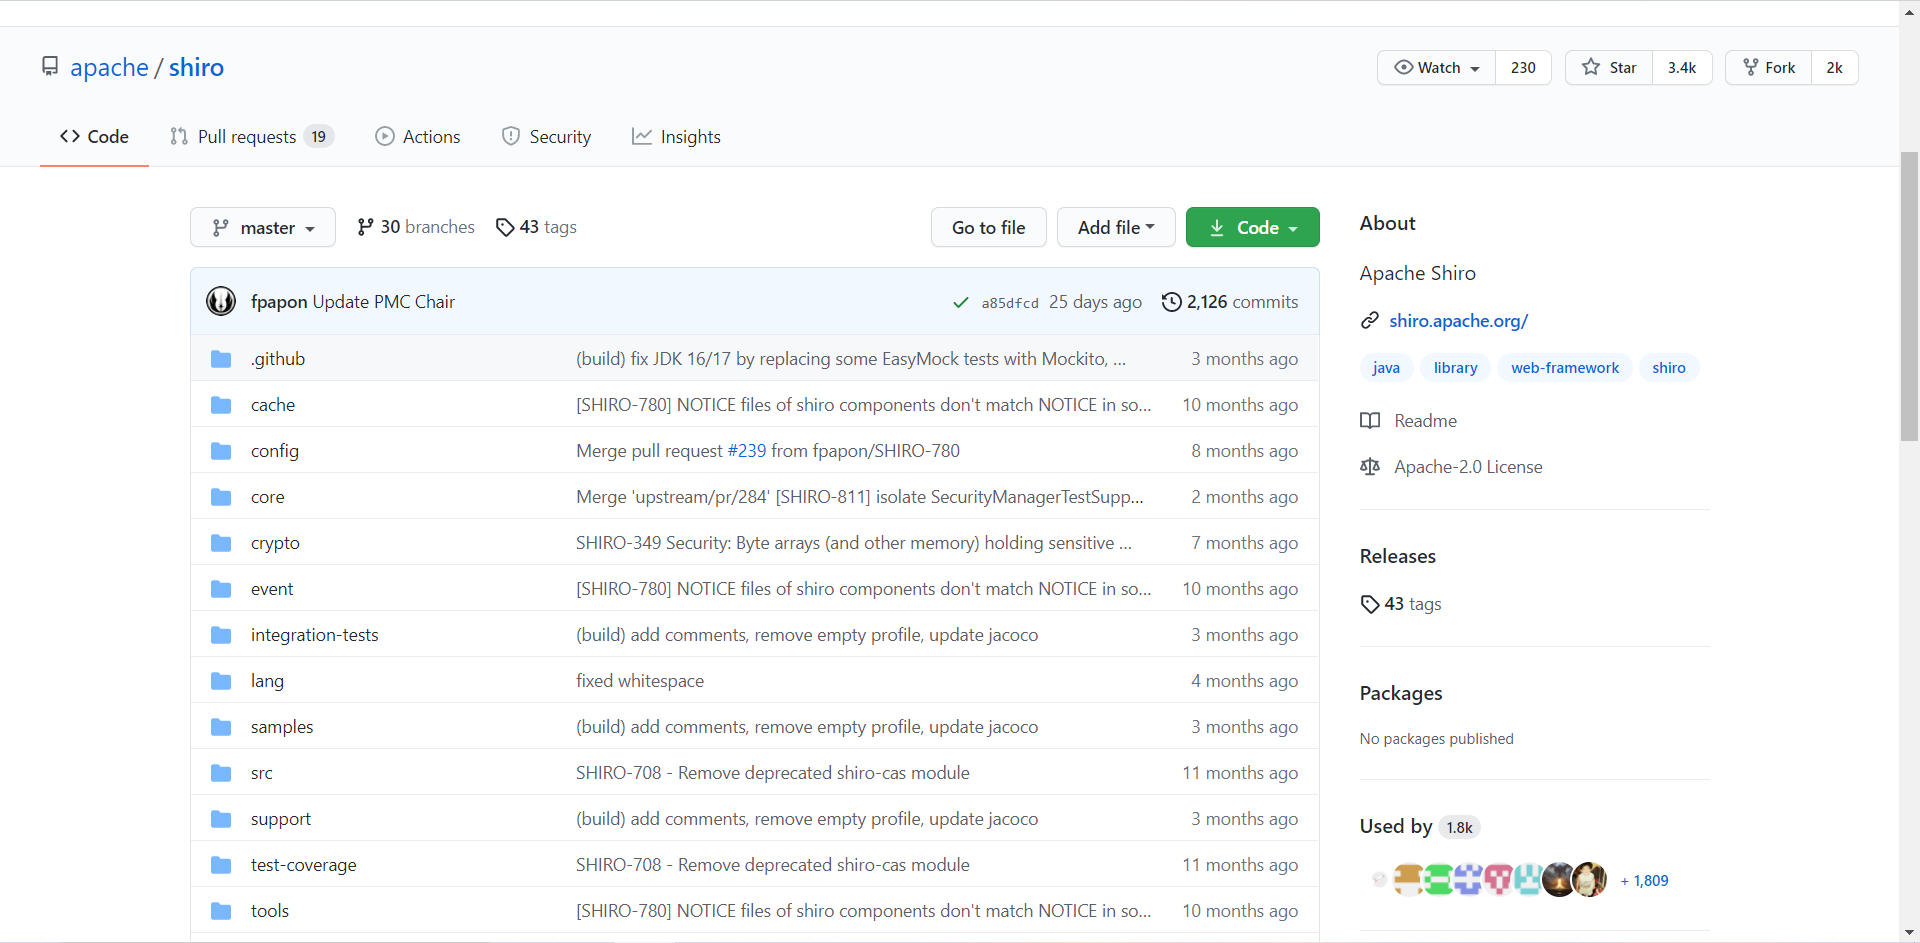Click fpapon's avatar in commit header
Image resolution: width=1920 pixels, height=943 pixels.
tap(221, 301)
